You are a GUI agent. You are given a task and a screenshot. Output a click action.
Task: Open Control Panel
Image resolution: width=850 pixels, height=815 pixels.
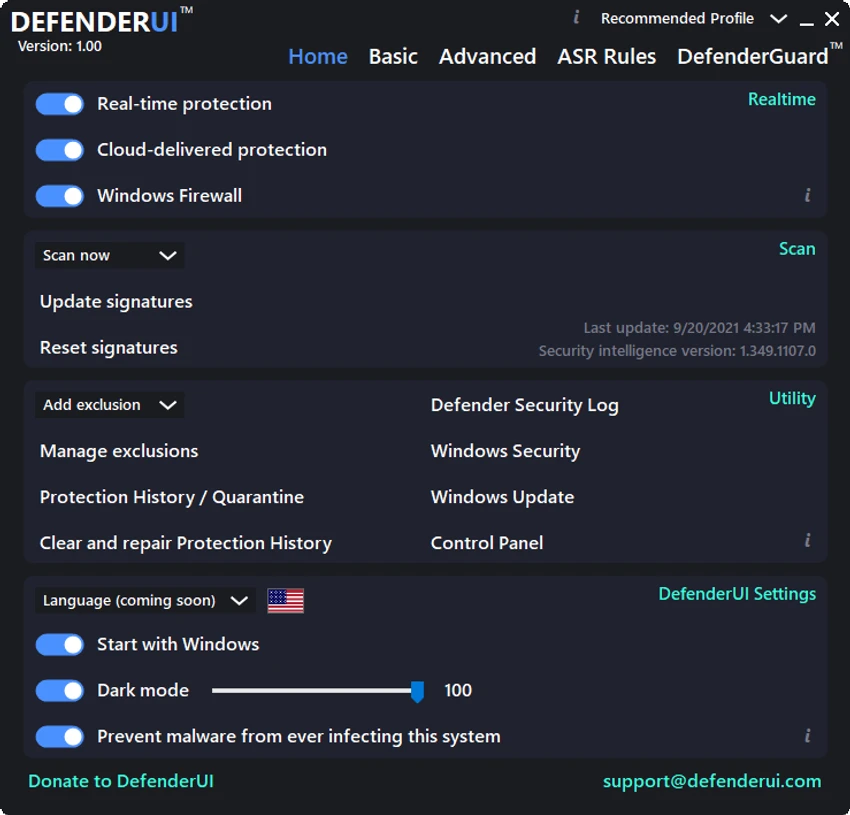pyautogui.click(x=487, y=543)
